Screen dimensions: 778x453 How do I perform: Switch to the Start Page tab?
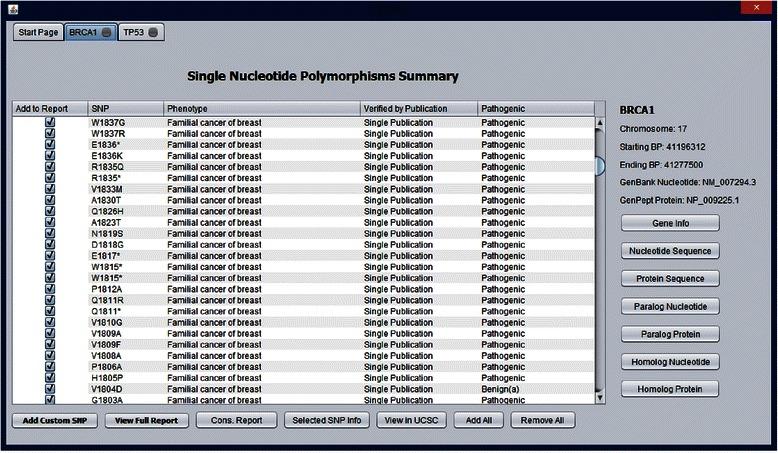pos(39,32)
